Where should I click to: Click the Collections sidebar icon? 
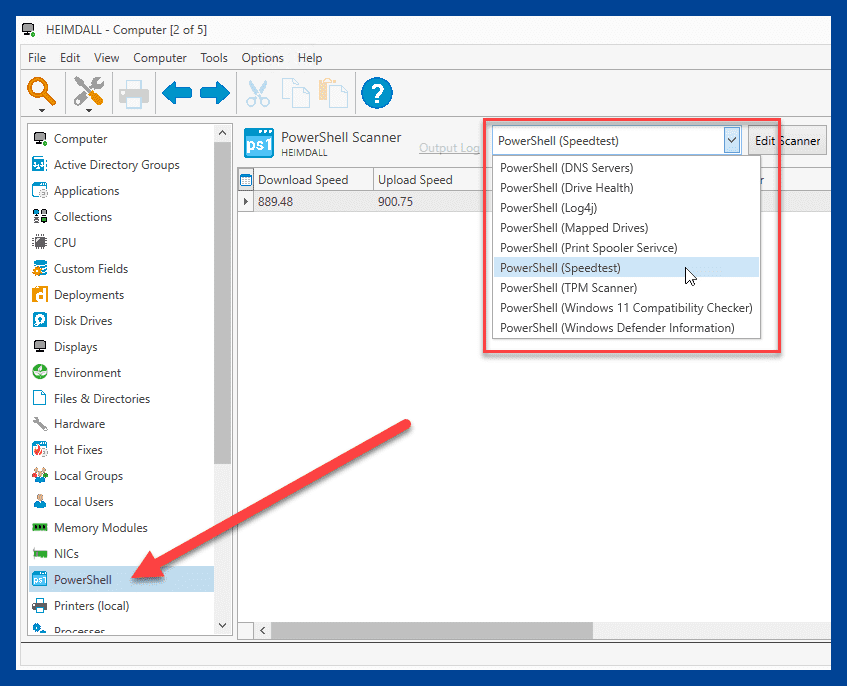coord(40,217)
